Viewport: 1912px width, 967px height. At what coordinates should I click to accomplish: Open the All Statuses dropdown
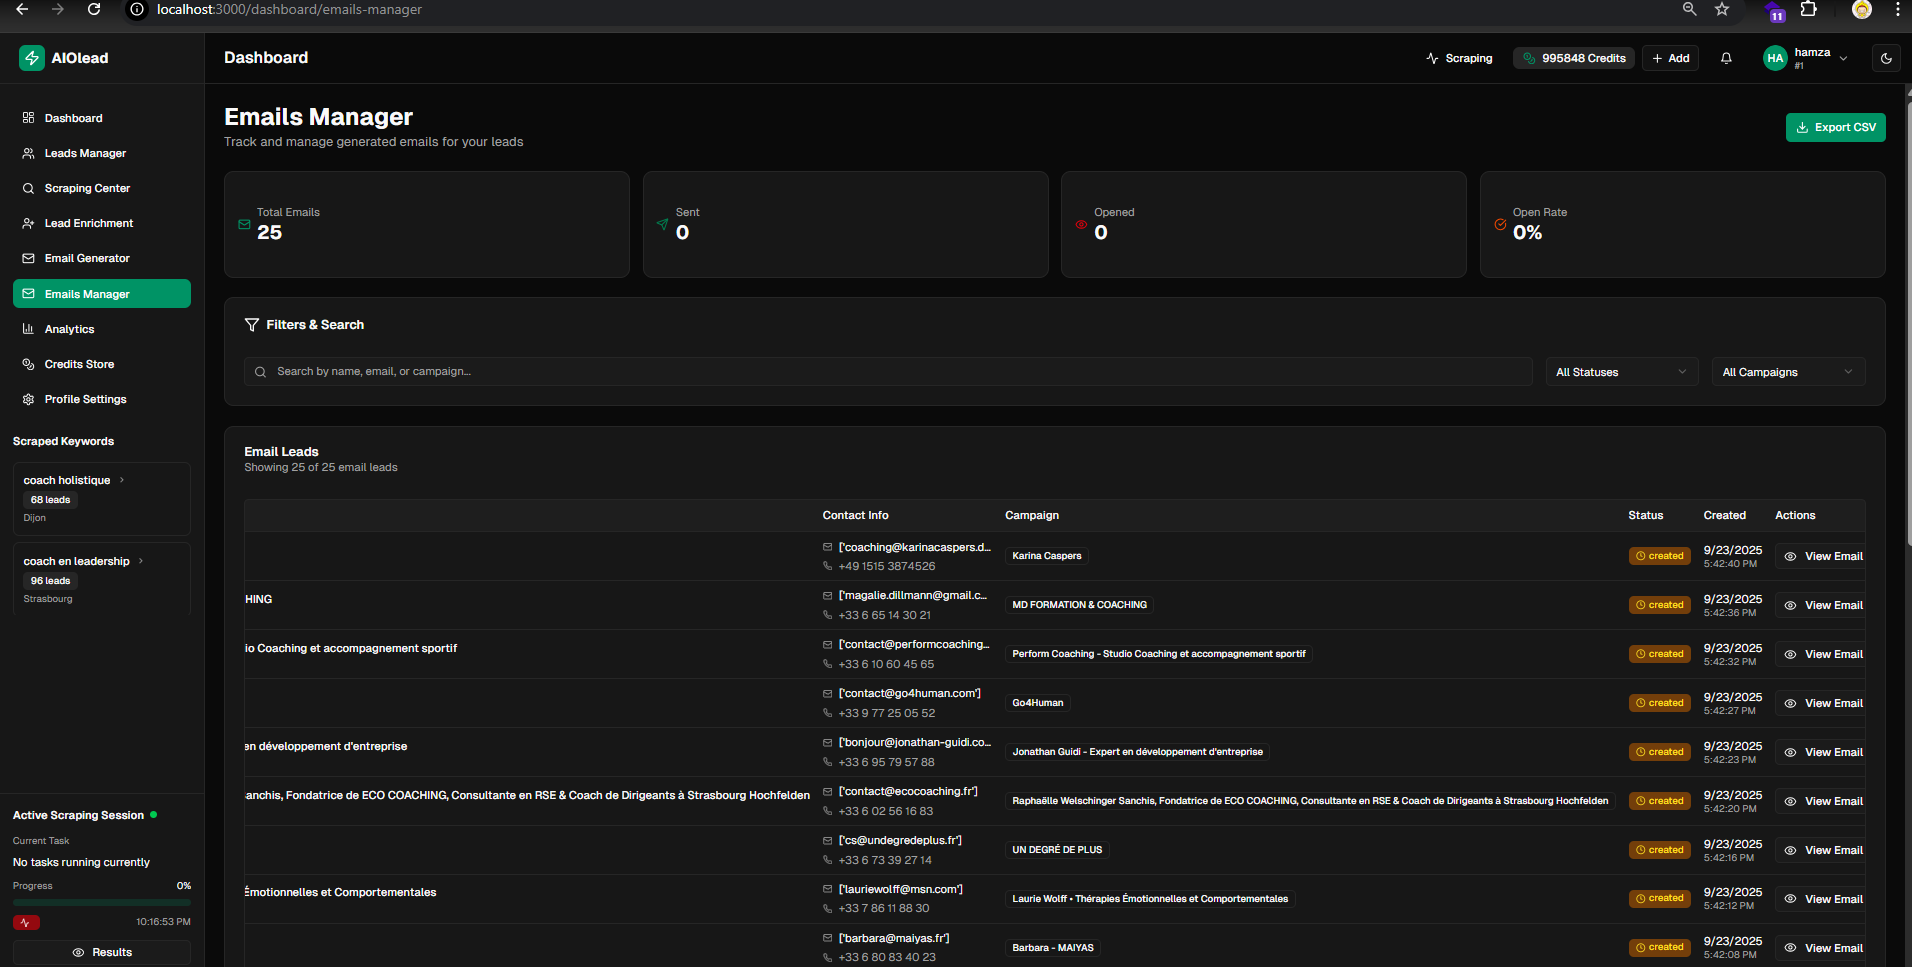[1621, 371]
